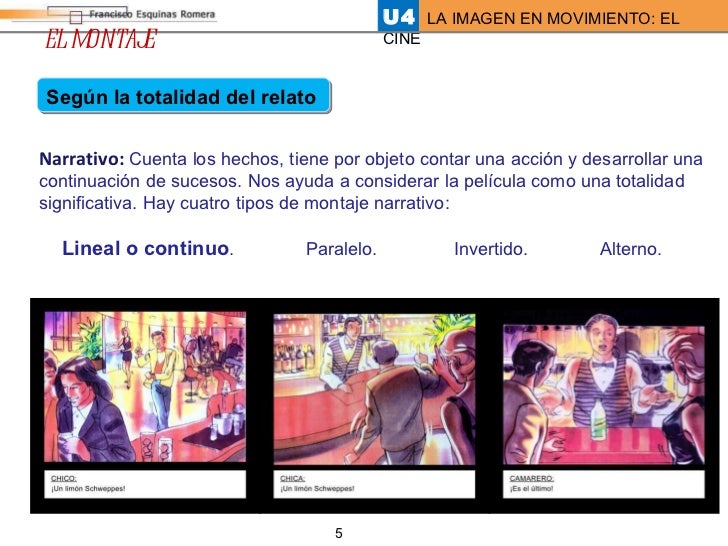Screen dimensions: 728x546
Task: Click the U4 unit badge
Action: (x=398, y=17)
